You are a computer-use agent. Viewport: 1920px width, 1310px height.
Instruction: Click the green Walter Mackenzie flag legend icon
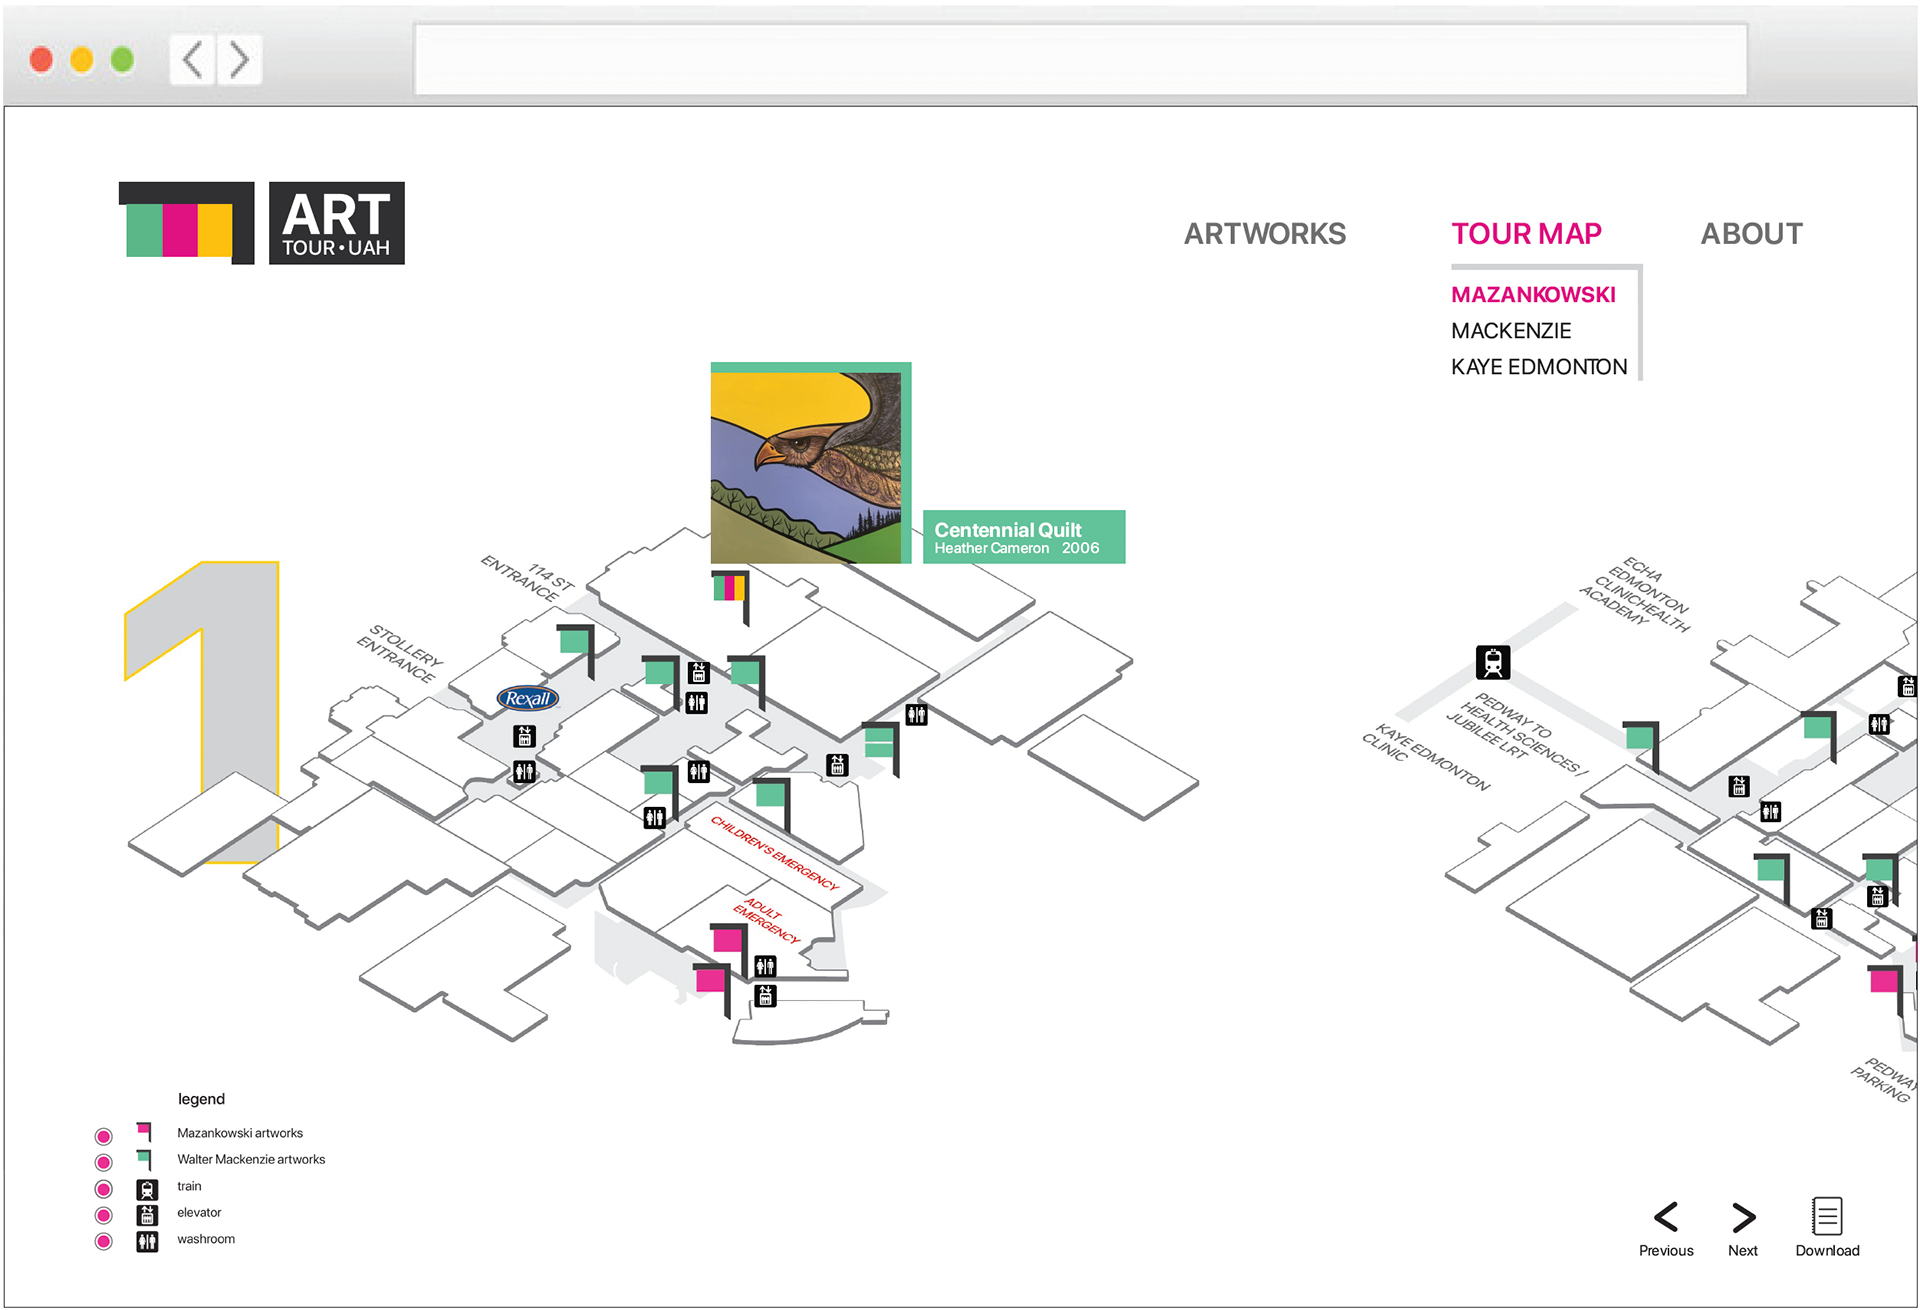click(x=145, y=1159)
